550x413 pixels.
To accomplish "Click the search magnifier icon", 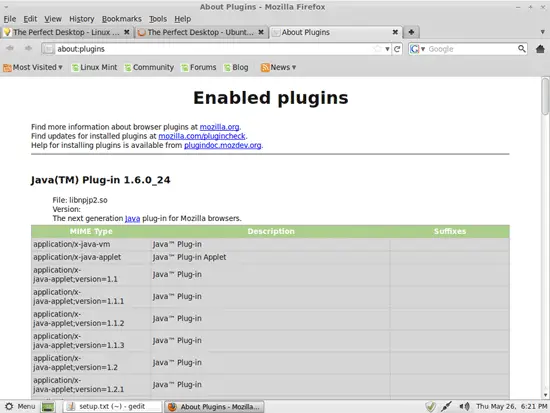I will (x=522, y=49).
